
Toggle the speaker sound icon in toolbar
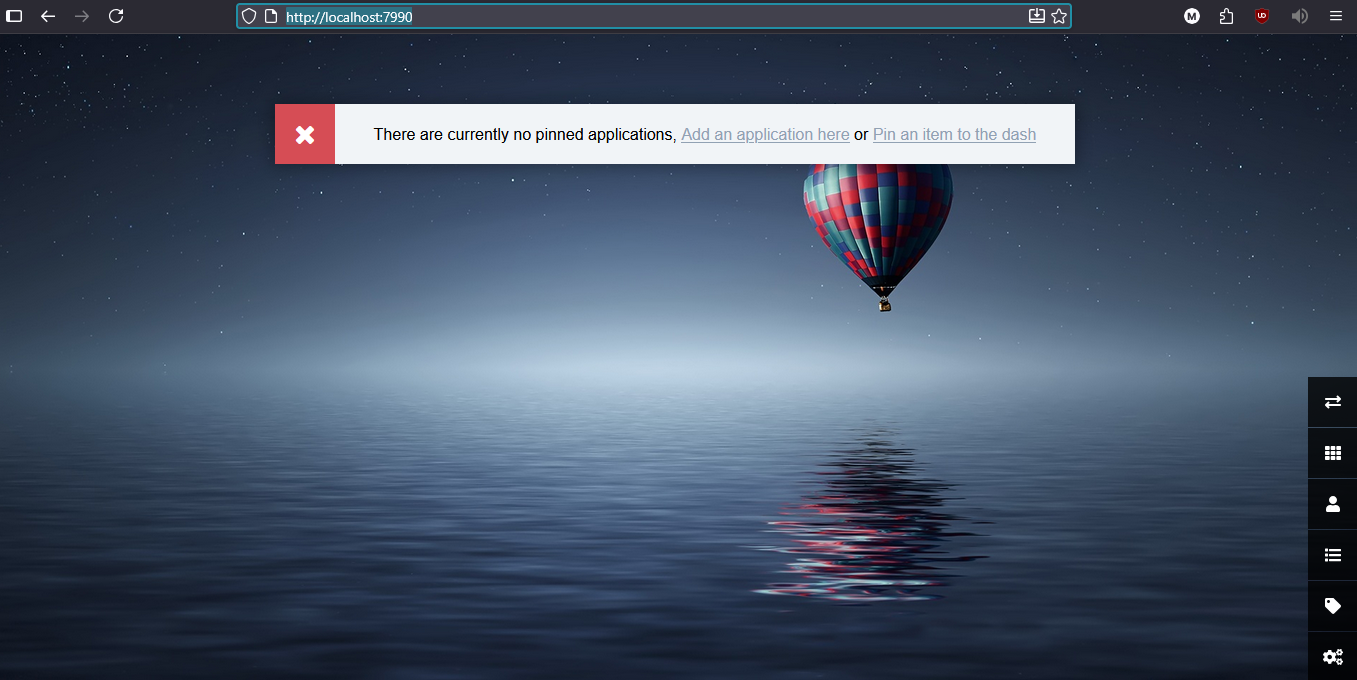(x=1299, y=16)
